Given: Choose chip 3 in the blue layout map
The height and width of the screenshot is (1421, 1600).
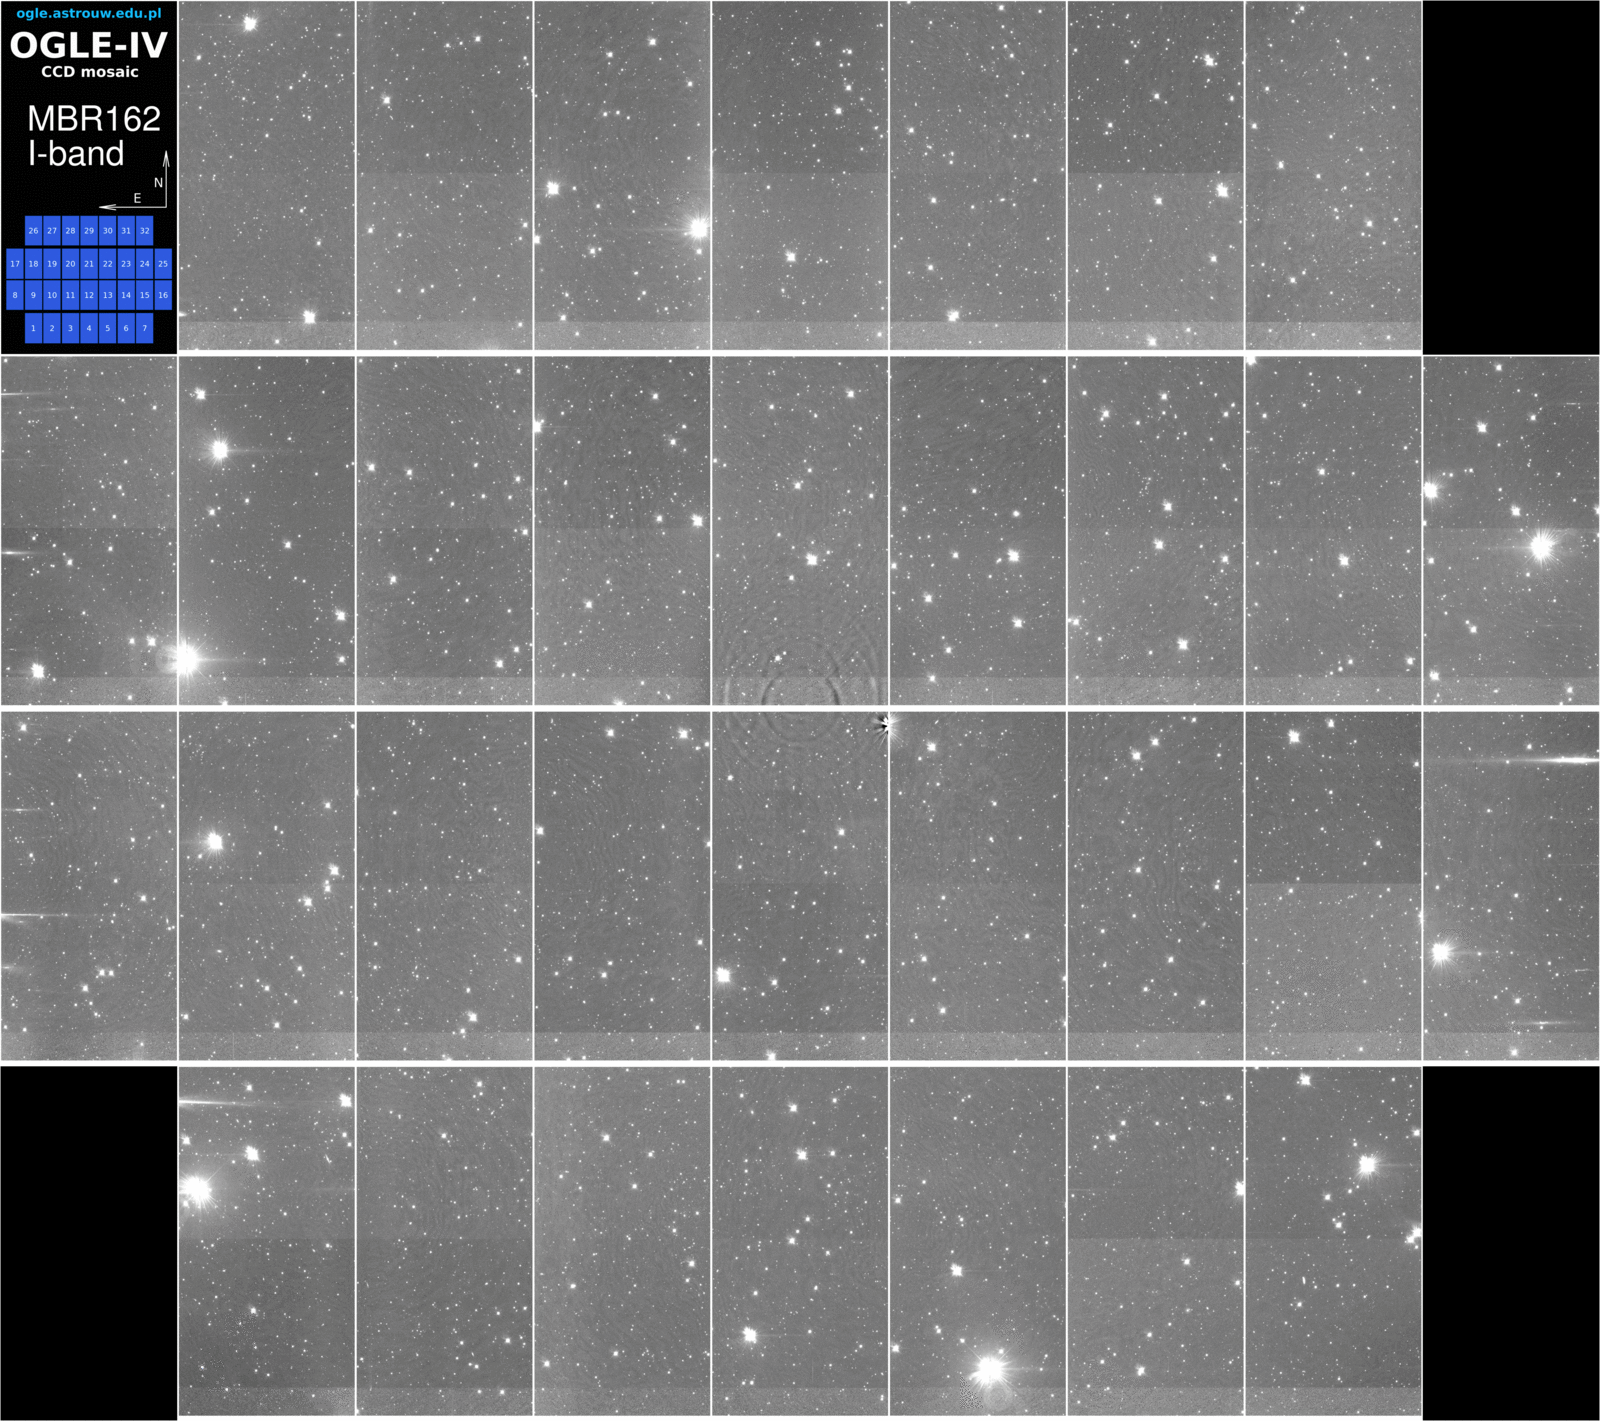Looking at the screenshot, I should coord(70,328).
